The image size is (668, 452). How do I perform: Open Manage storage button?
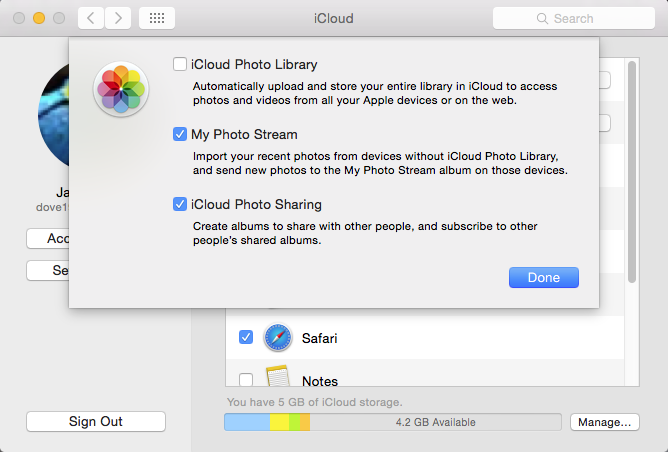point(605,422)
